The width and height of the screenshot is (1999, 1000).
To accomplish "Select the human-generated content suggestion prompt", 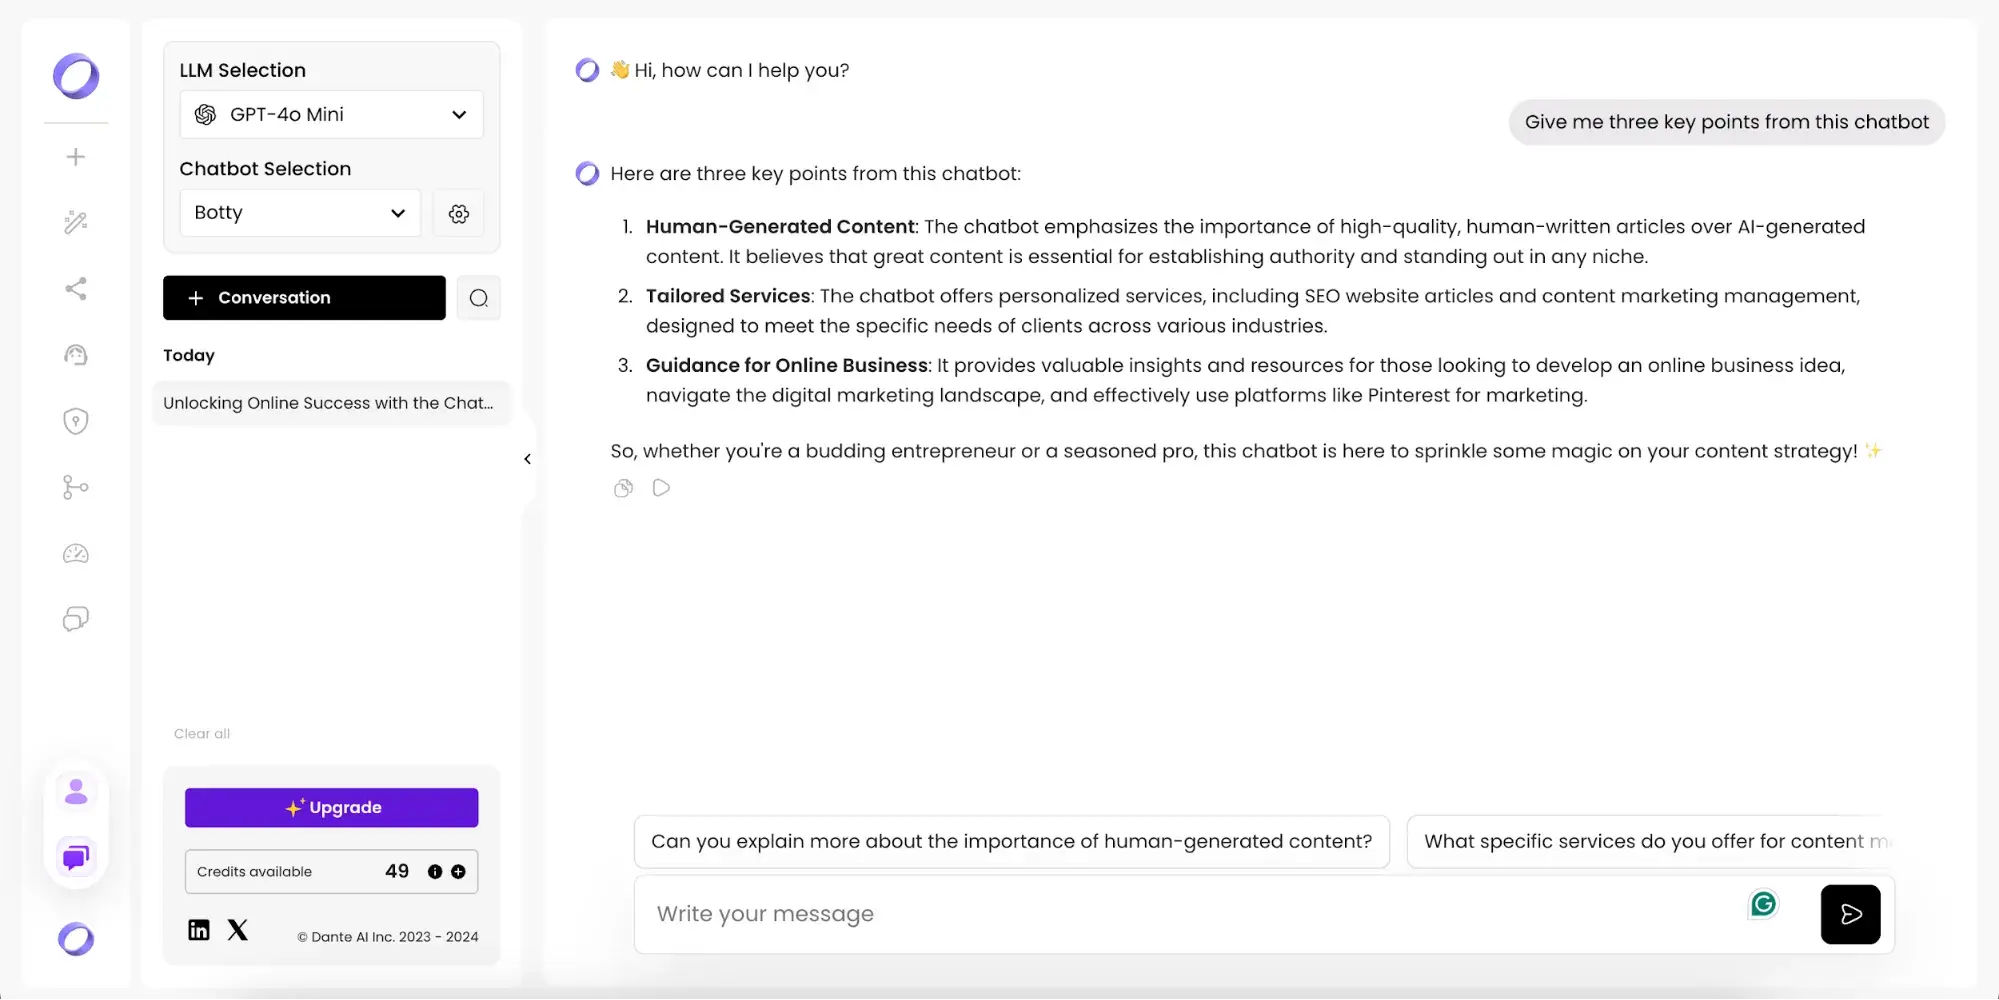I will (1011, 841).
